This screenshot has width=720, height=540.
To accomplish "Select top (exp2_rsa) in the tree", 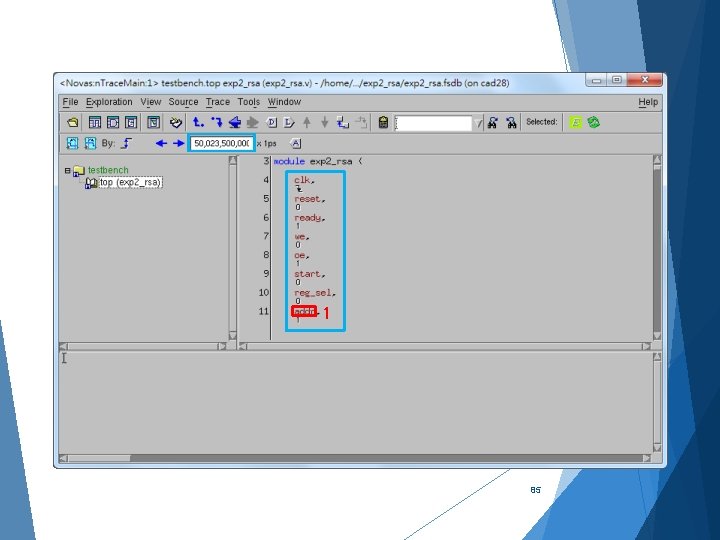I will coord(130,182).
